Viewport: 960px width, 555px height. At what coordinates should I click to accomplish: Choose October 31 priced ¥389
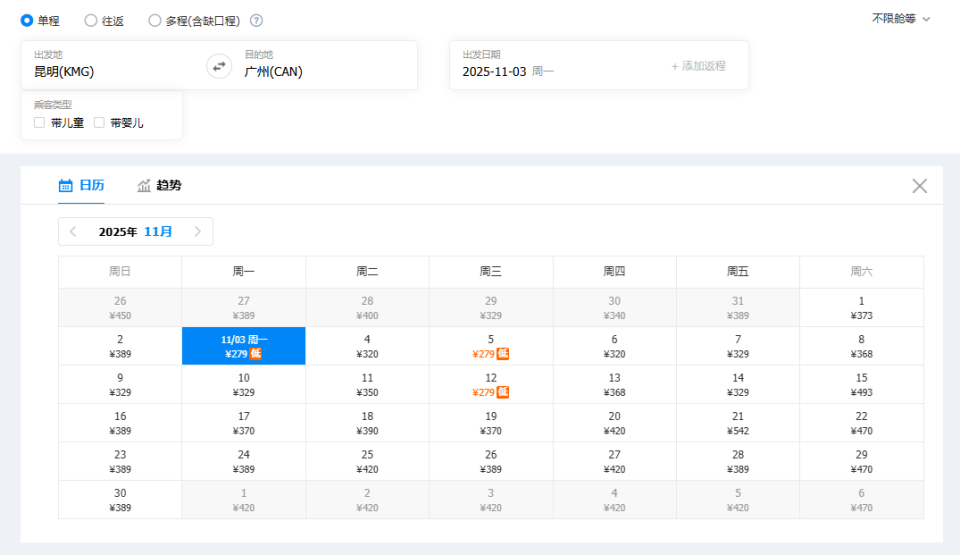738,308
